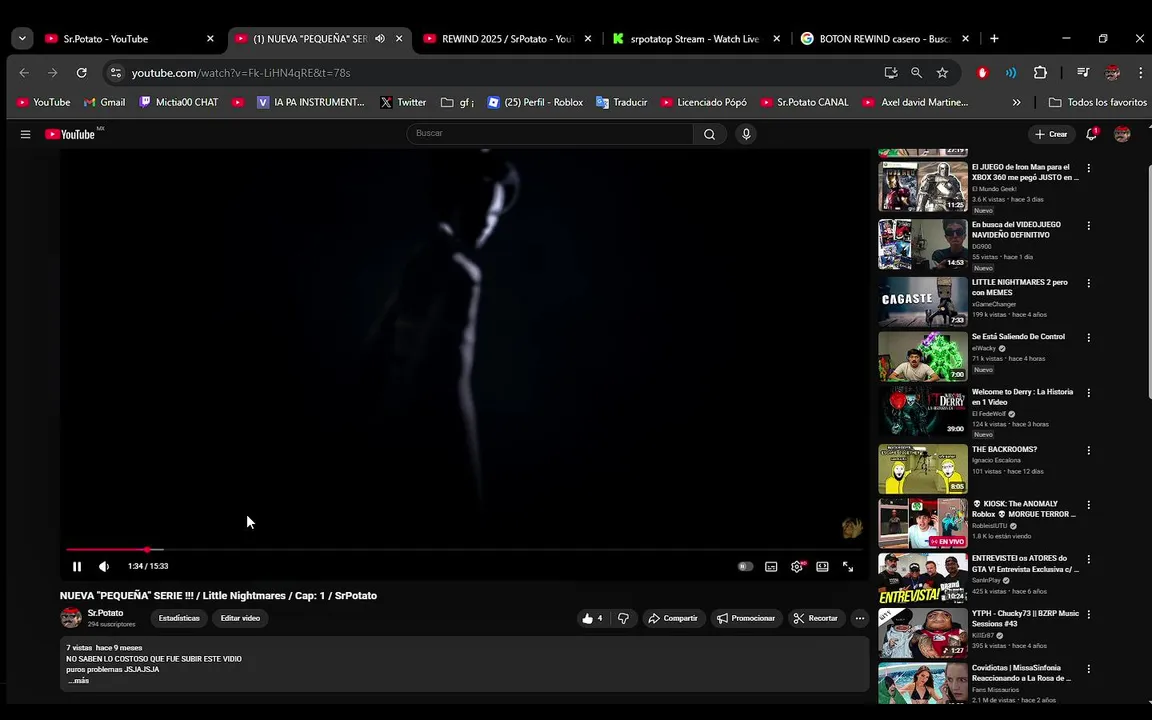Open options for the Iron Man XBOX 360 video
Image resolution: width=1152 pixels, height=720 pixels.
[x=1089, y=168]
